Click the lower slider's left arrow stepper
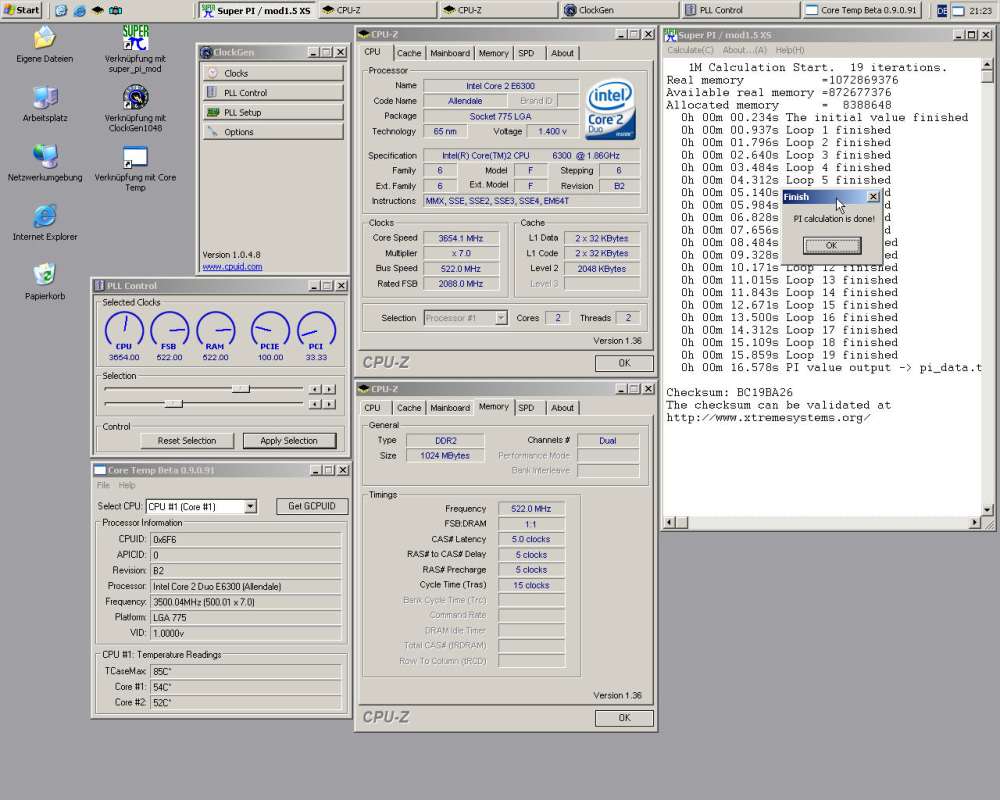 (x=314, y=404)
